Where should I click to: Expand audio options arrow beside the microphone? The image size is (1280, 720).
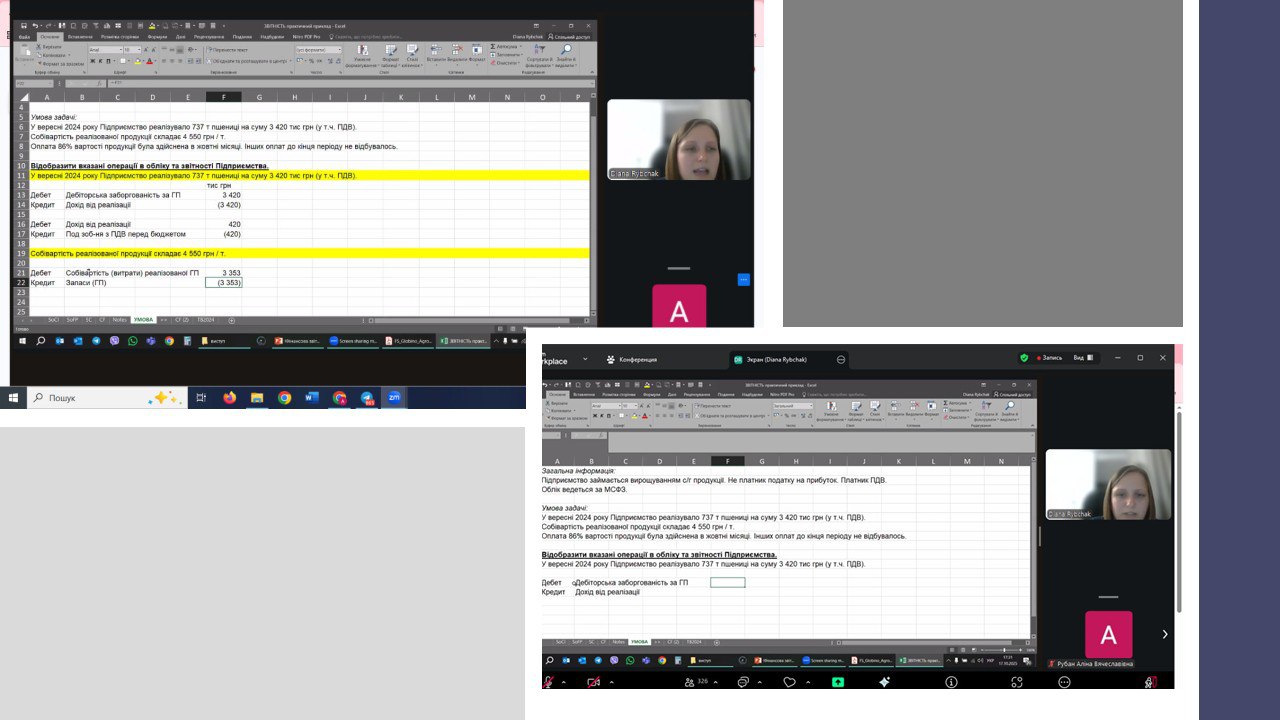564,682
